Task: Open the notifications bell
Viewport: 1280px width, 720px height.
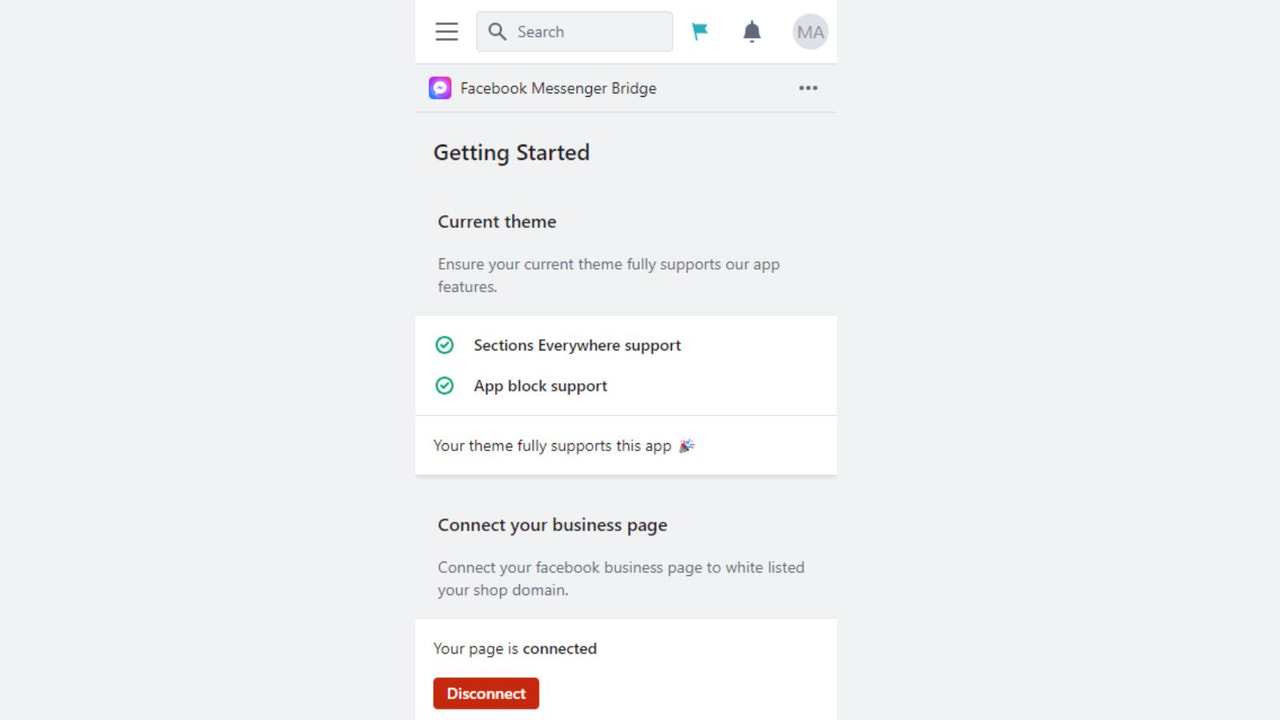Action: 751,31
